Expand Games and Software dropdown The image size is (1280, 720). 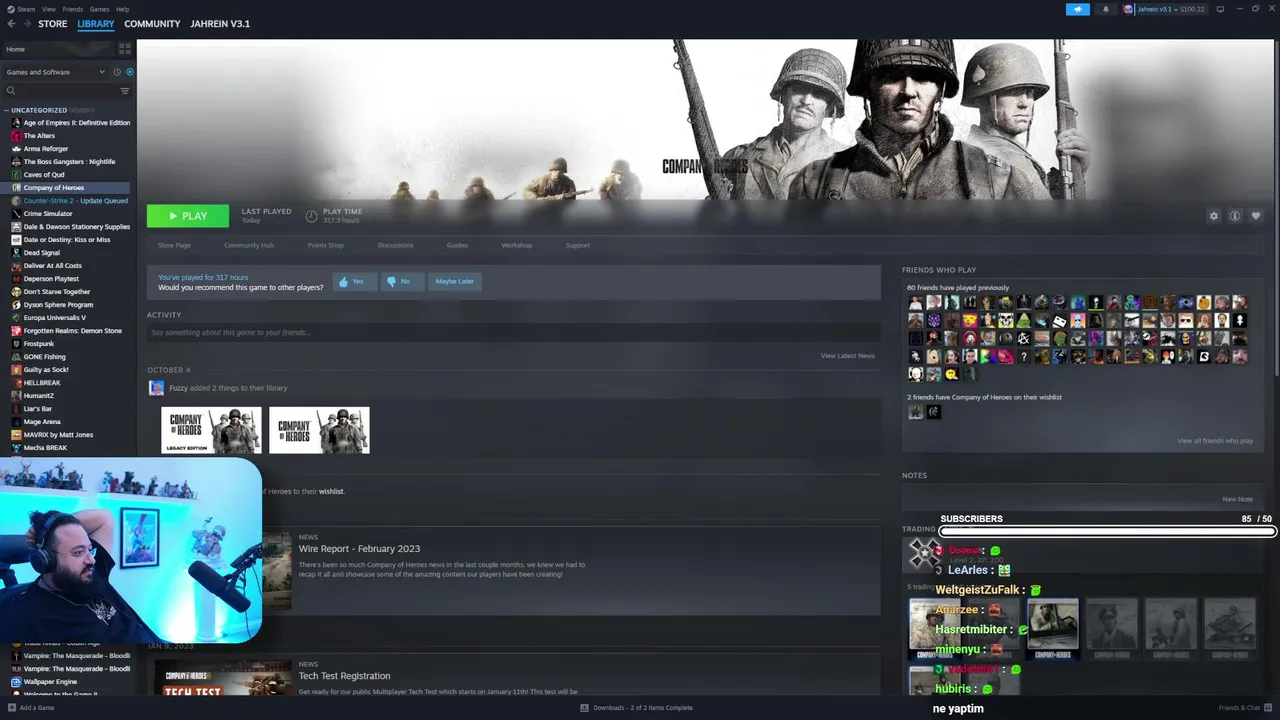click(x=55, y=72)
